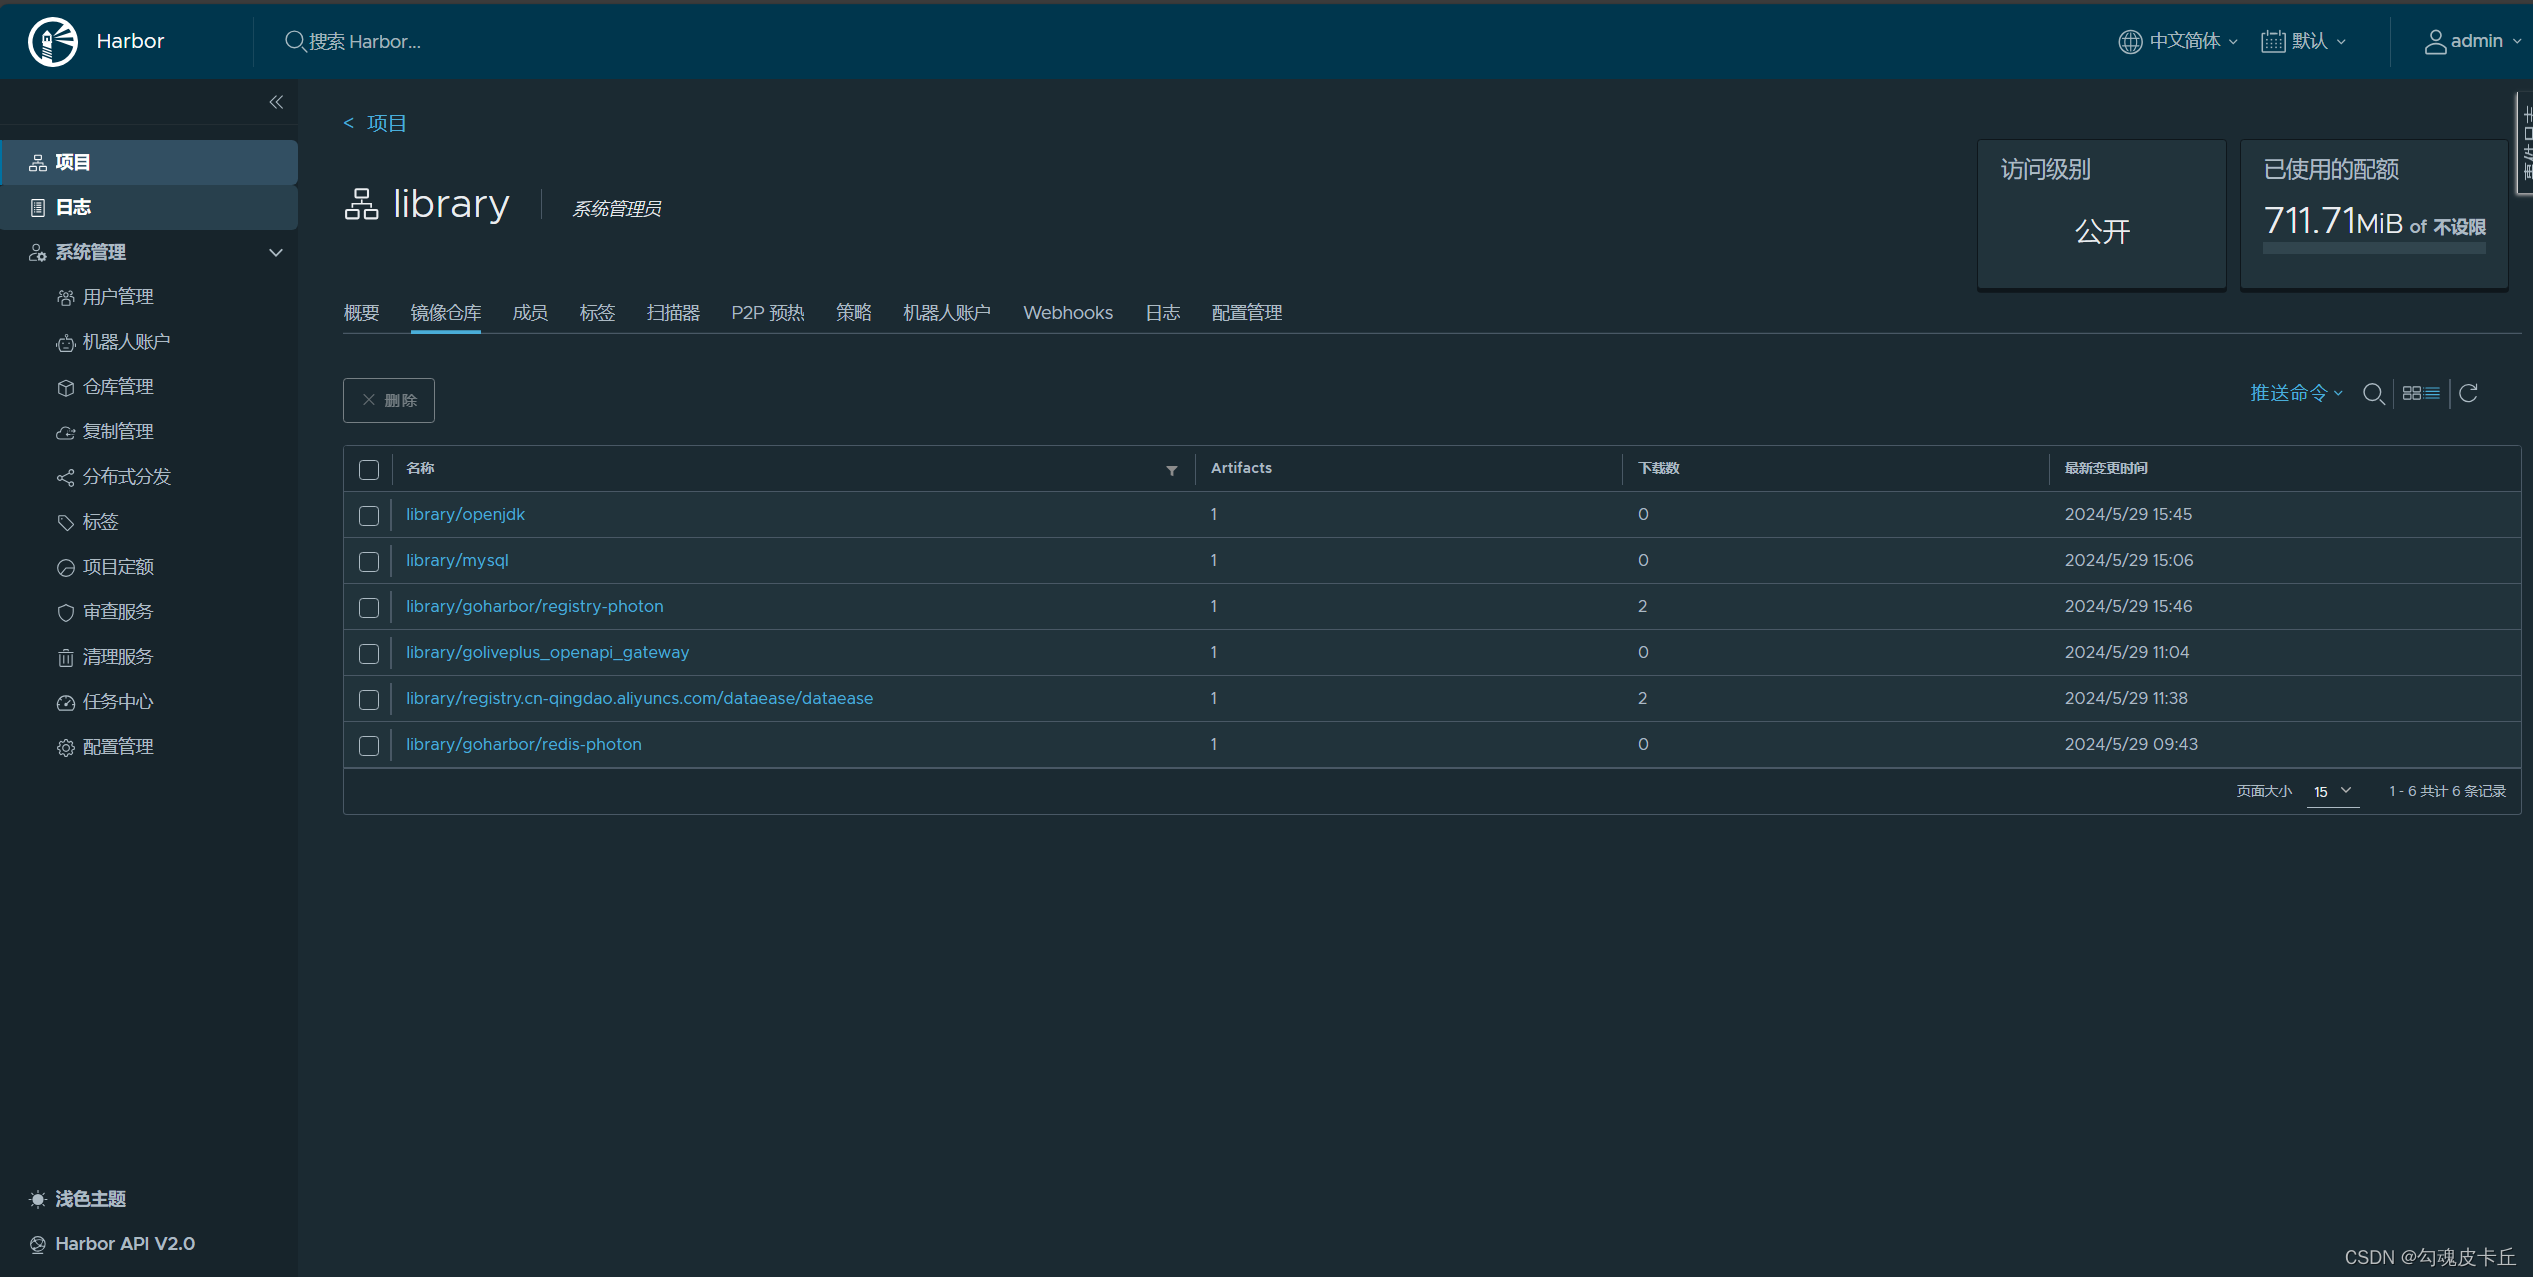Screen dimensions: 2533x1277
Task: Toggle select-all checkbox in table header
Action: click(x=369, y=470)
